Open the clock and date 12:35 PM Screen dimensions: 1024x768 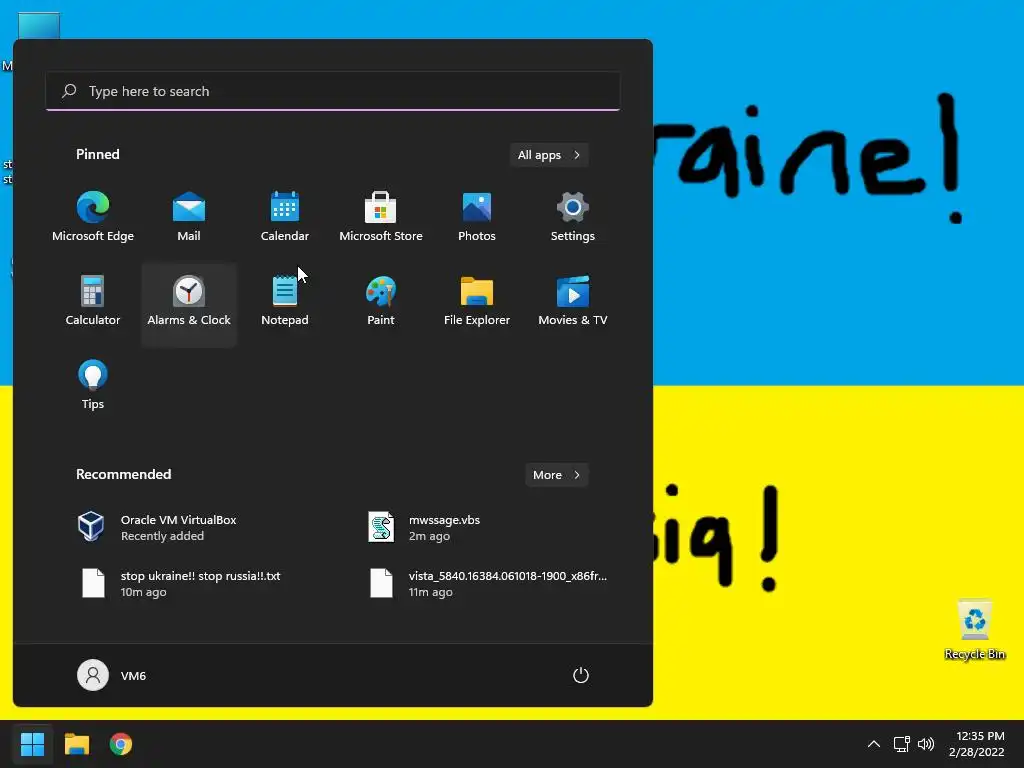coord(976,744)
